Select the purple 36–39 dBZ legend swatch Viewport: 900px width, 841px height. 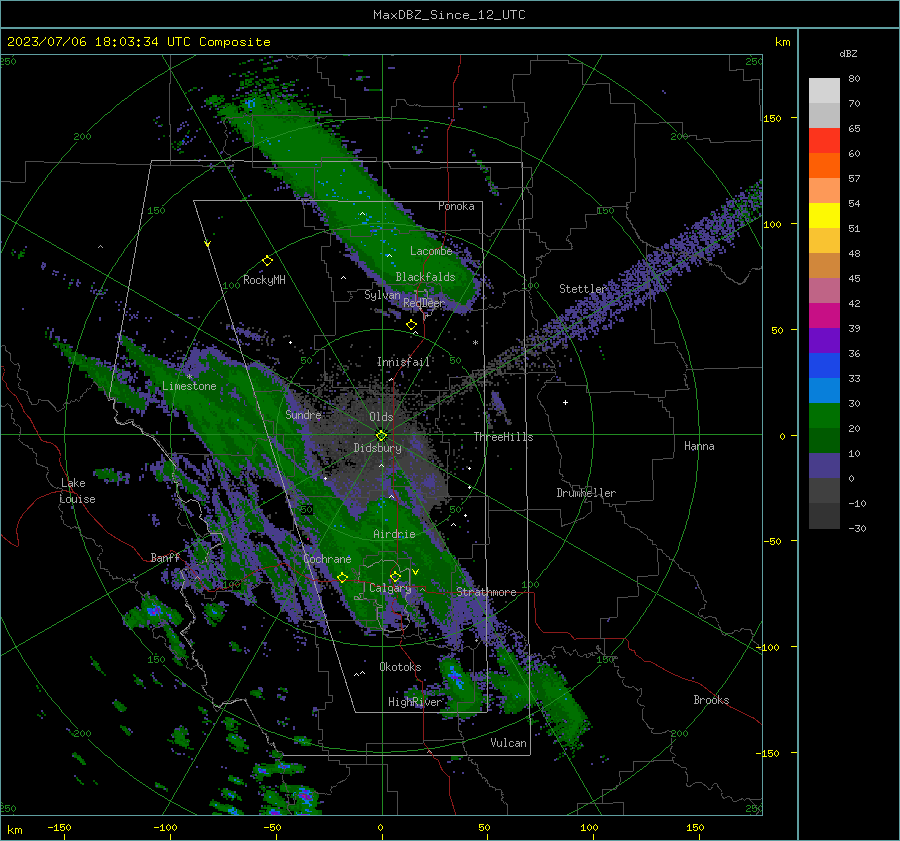coord(824,340)
